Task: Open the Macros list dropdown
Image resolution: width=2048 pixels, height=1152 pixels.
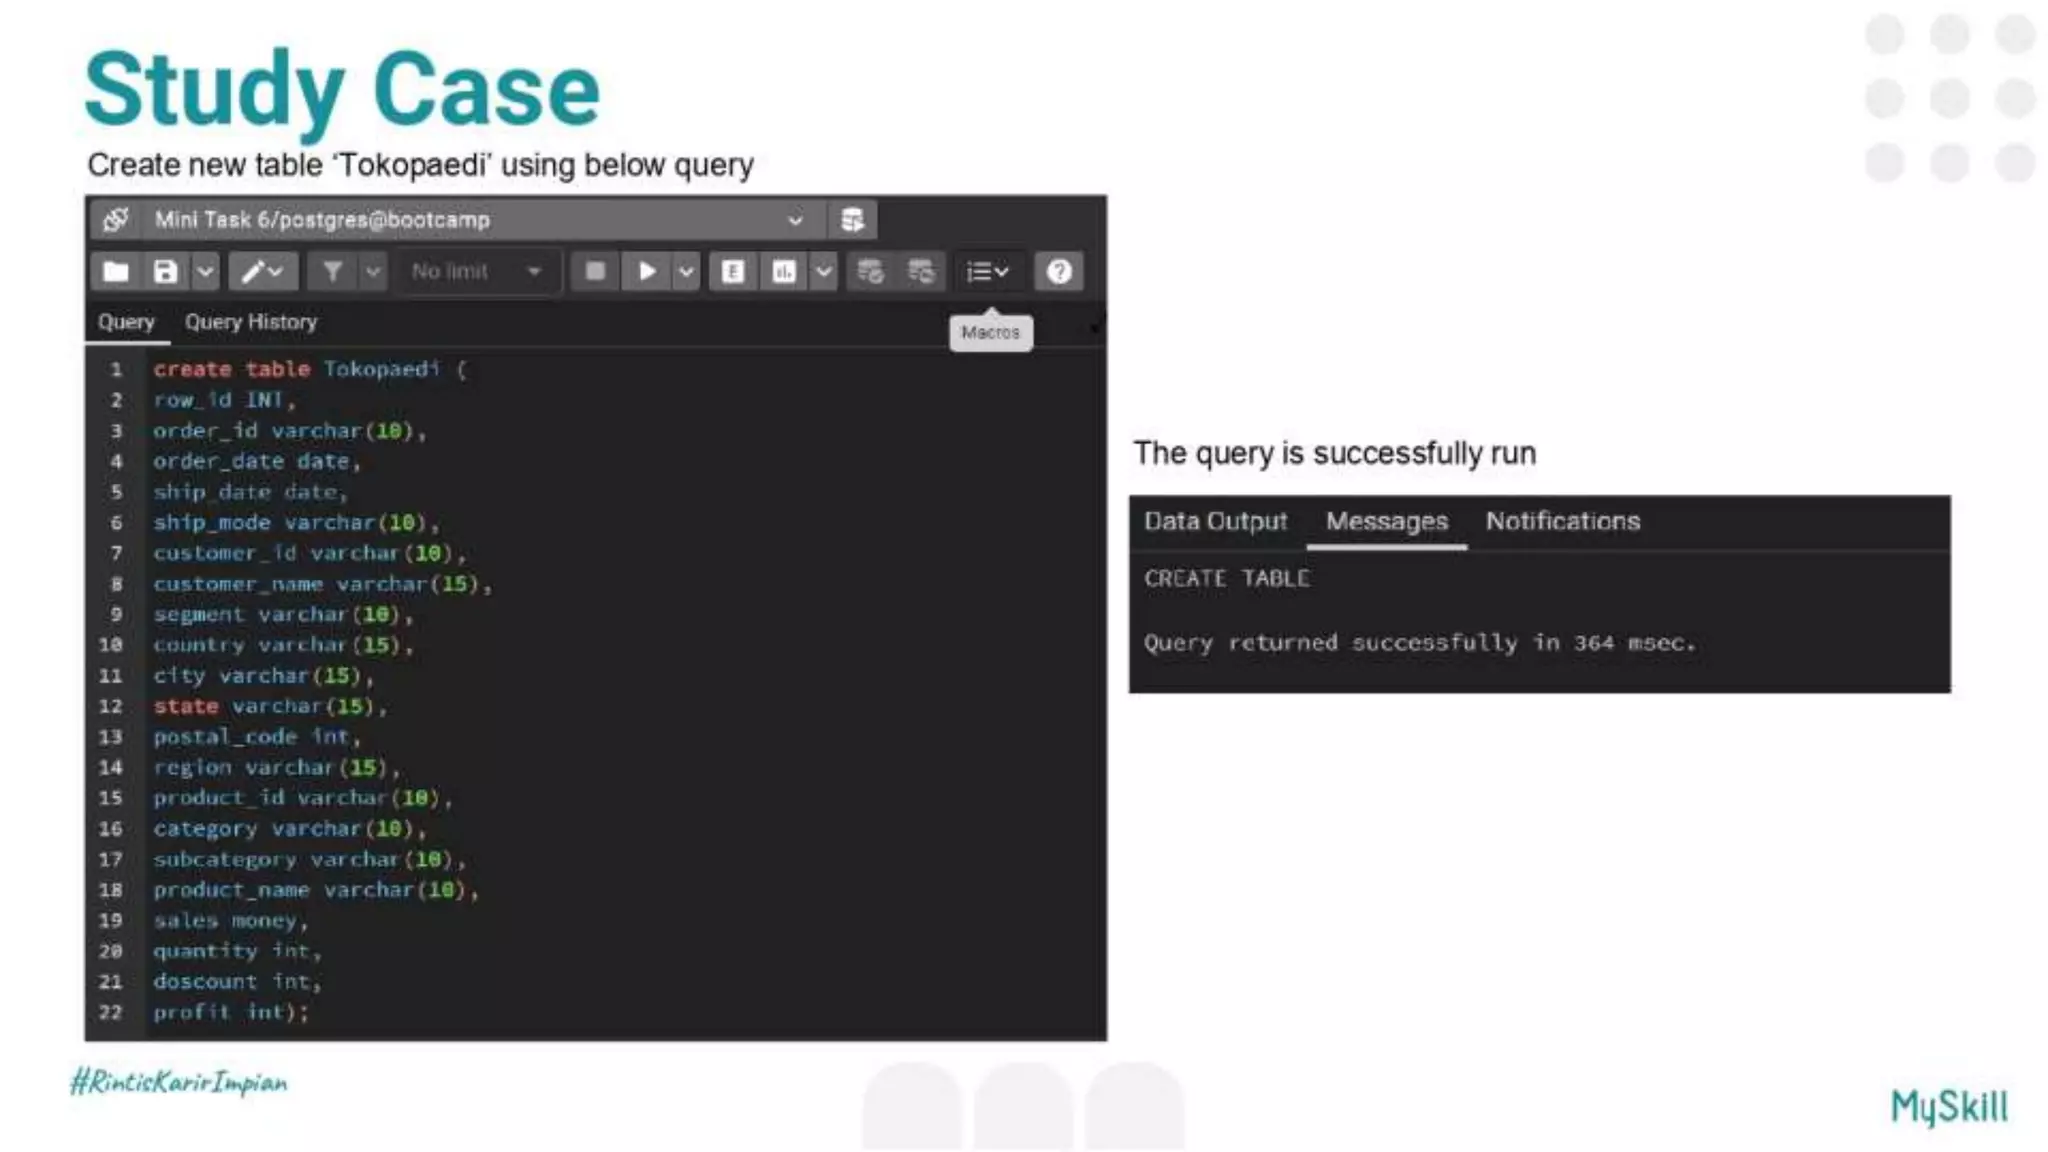Action: (x=987, y=271)
